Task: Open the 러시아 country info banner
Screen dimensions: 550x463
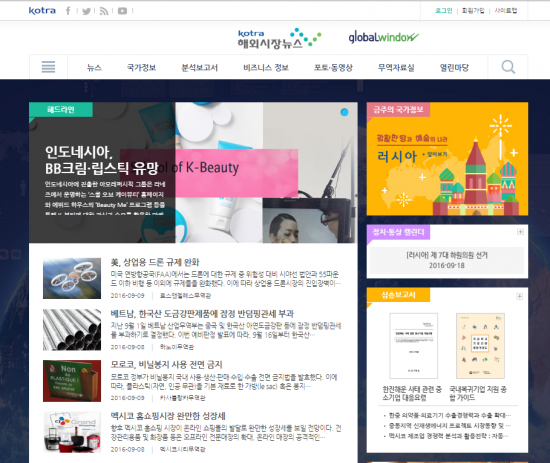Action: pos(447,159)
